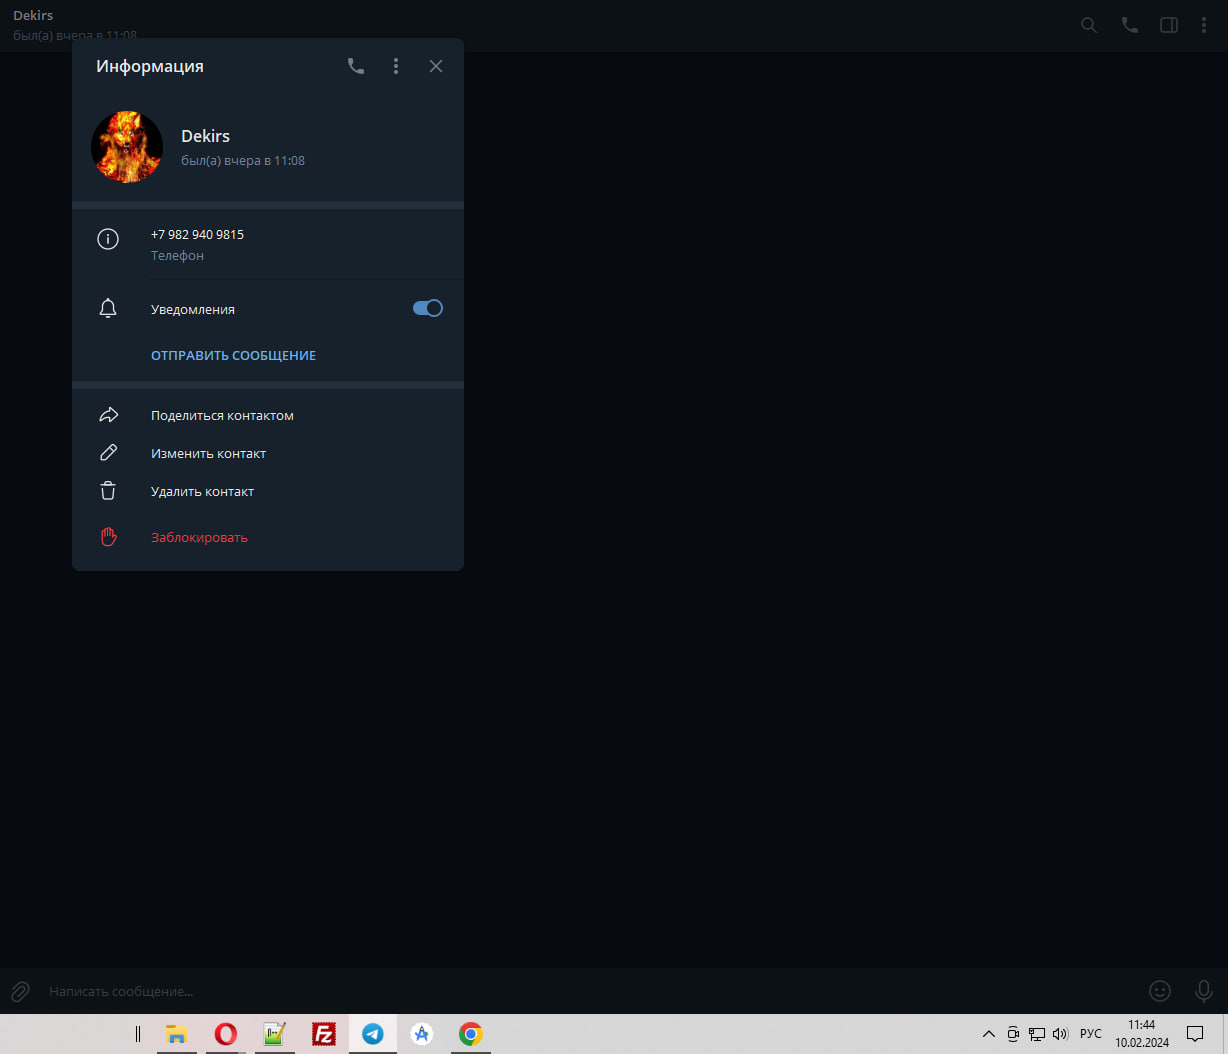The width and height of the screenshot is (1228, 1054).
Task: Click the paperclip attach file icon
Action: click(20, 991)
